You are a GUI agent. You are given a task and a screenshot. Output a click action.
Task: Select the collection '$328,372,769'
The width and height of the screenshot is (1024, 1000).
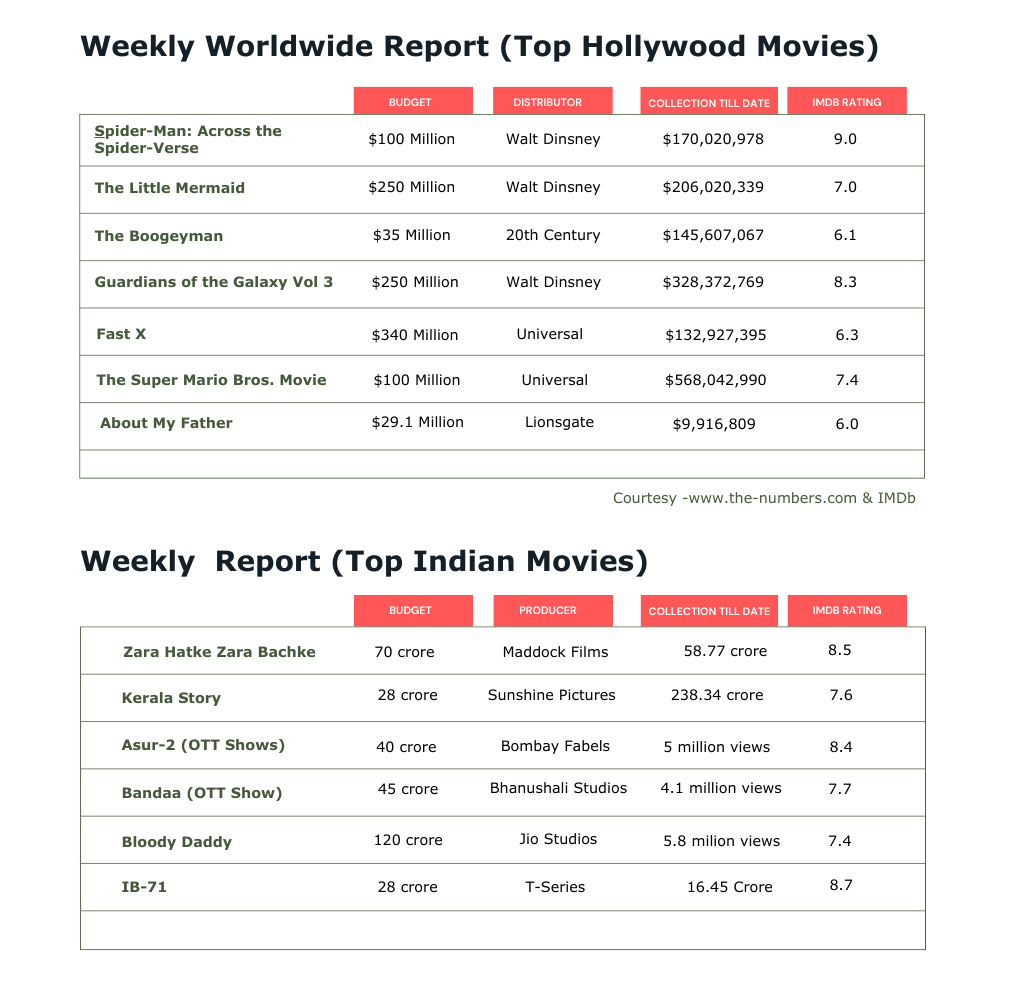[713, 282]
